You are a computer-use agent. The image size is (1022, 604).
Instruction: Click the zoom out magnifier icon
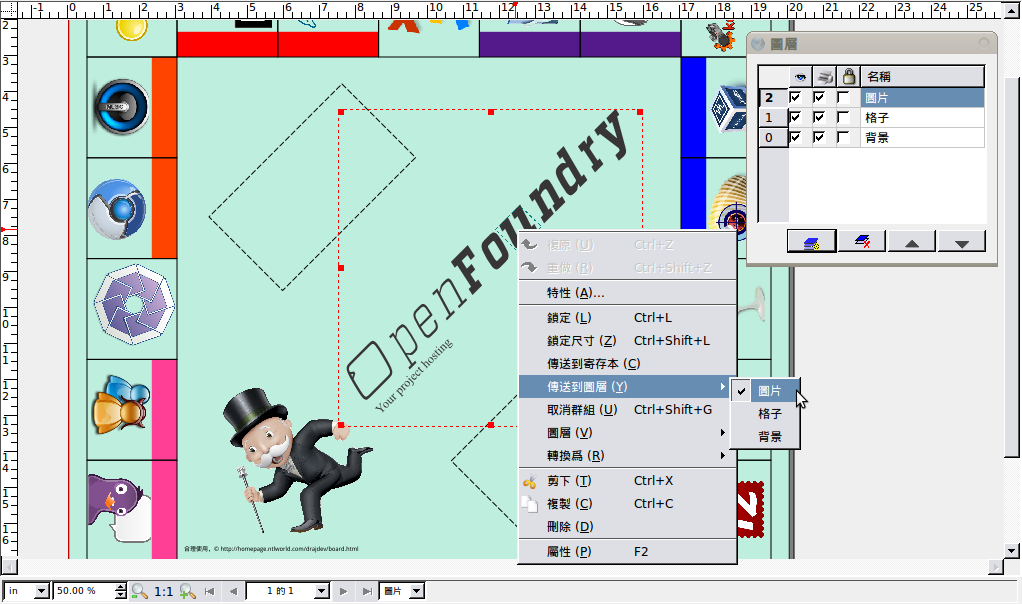tap(139, 591)
